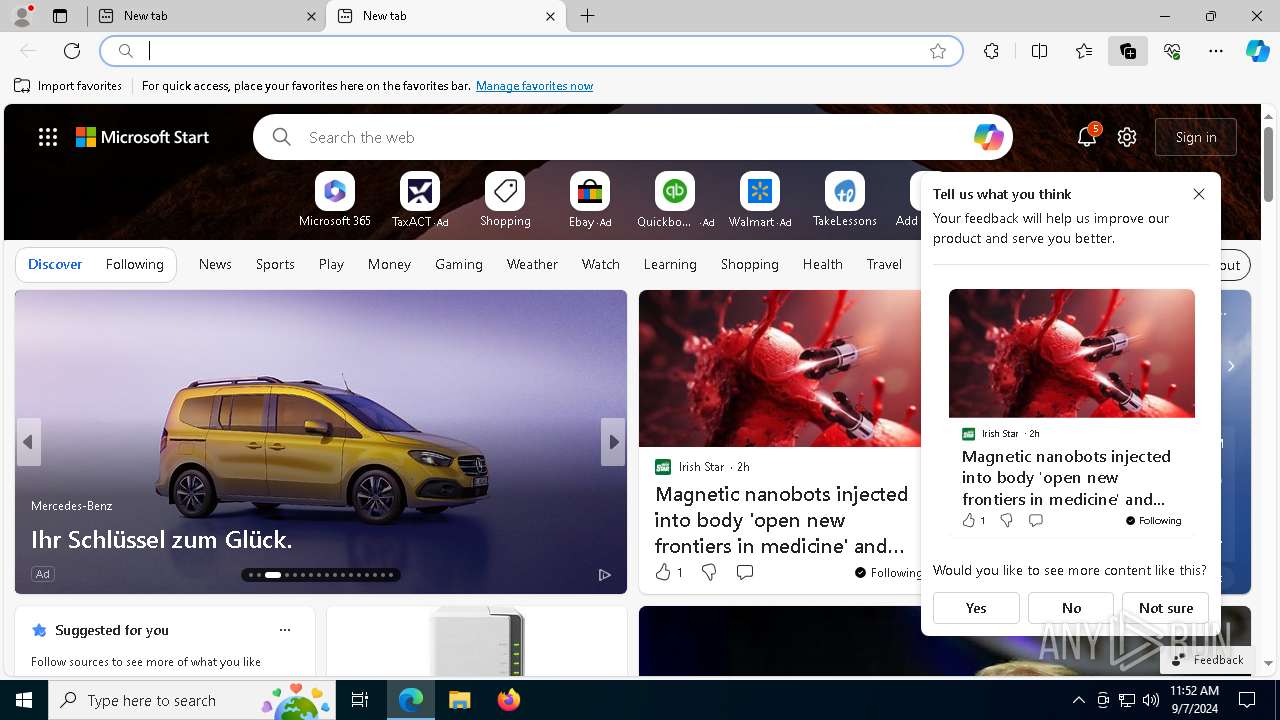Switch to the first New tab
The width and height of the screenshot is (1280, 720).
207,16
